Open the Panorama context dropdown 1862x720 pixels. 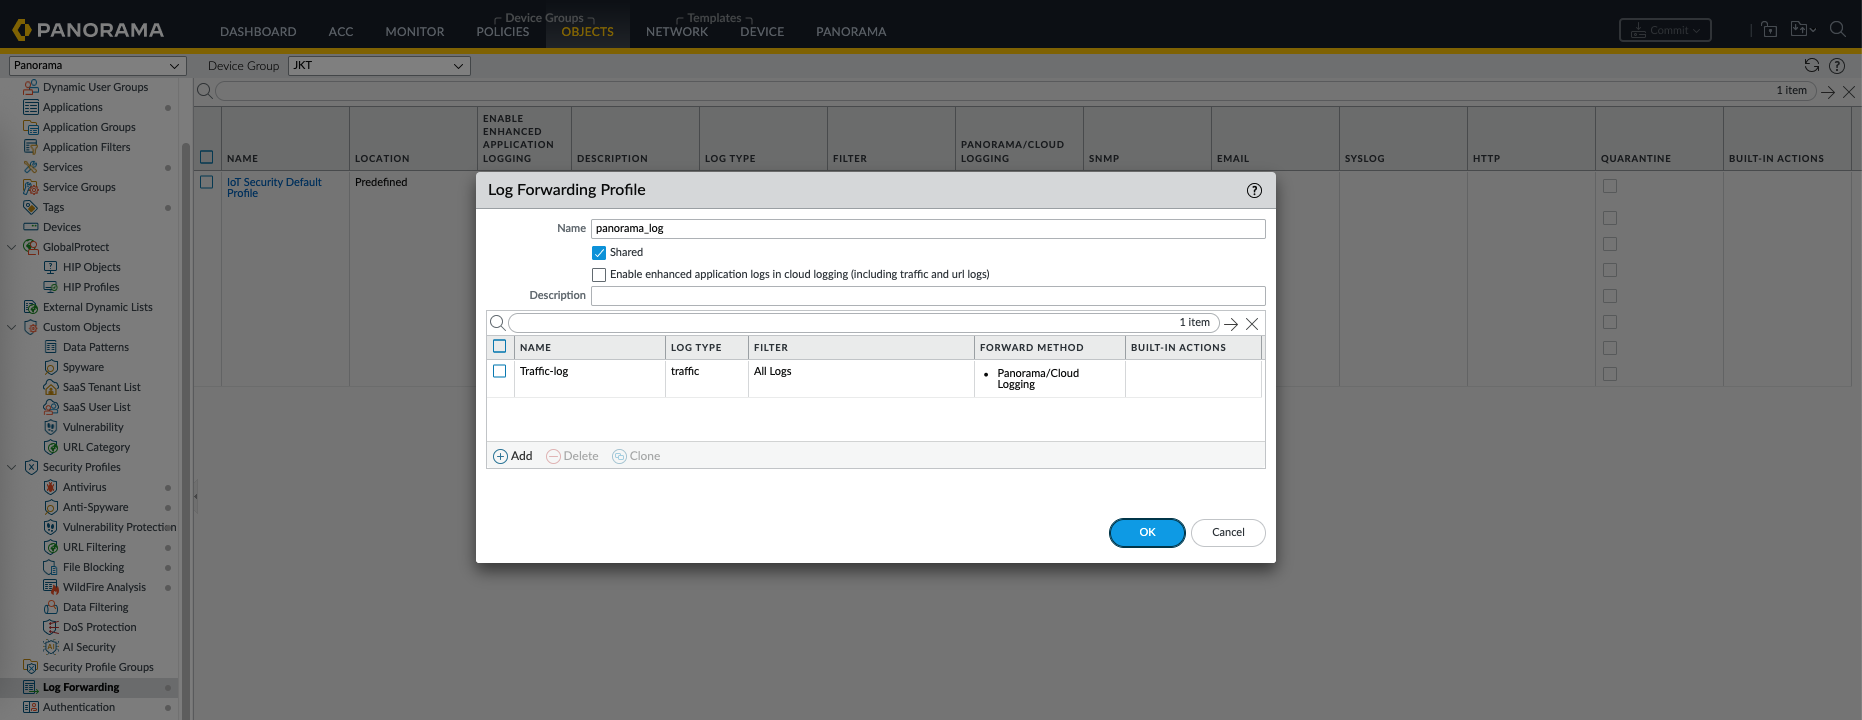coord(97,66)
